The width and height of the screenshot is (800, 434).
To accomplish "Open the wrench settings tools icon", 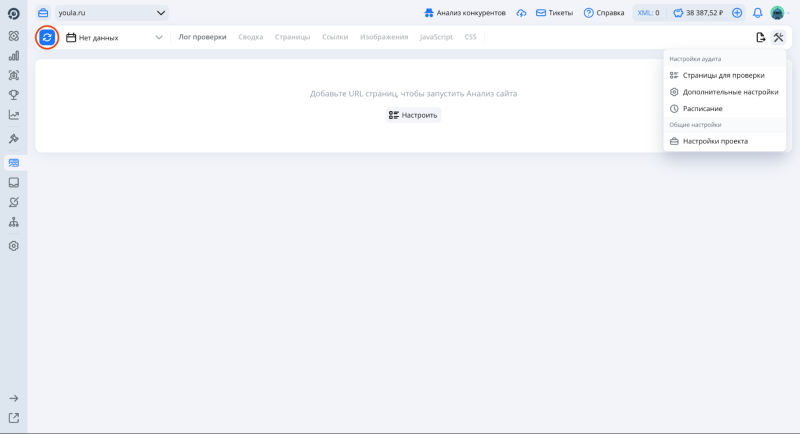I will 778,37.
